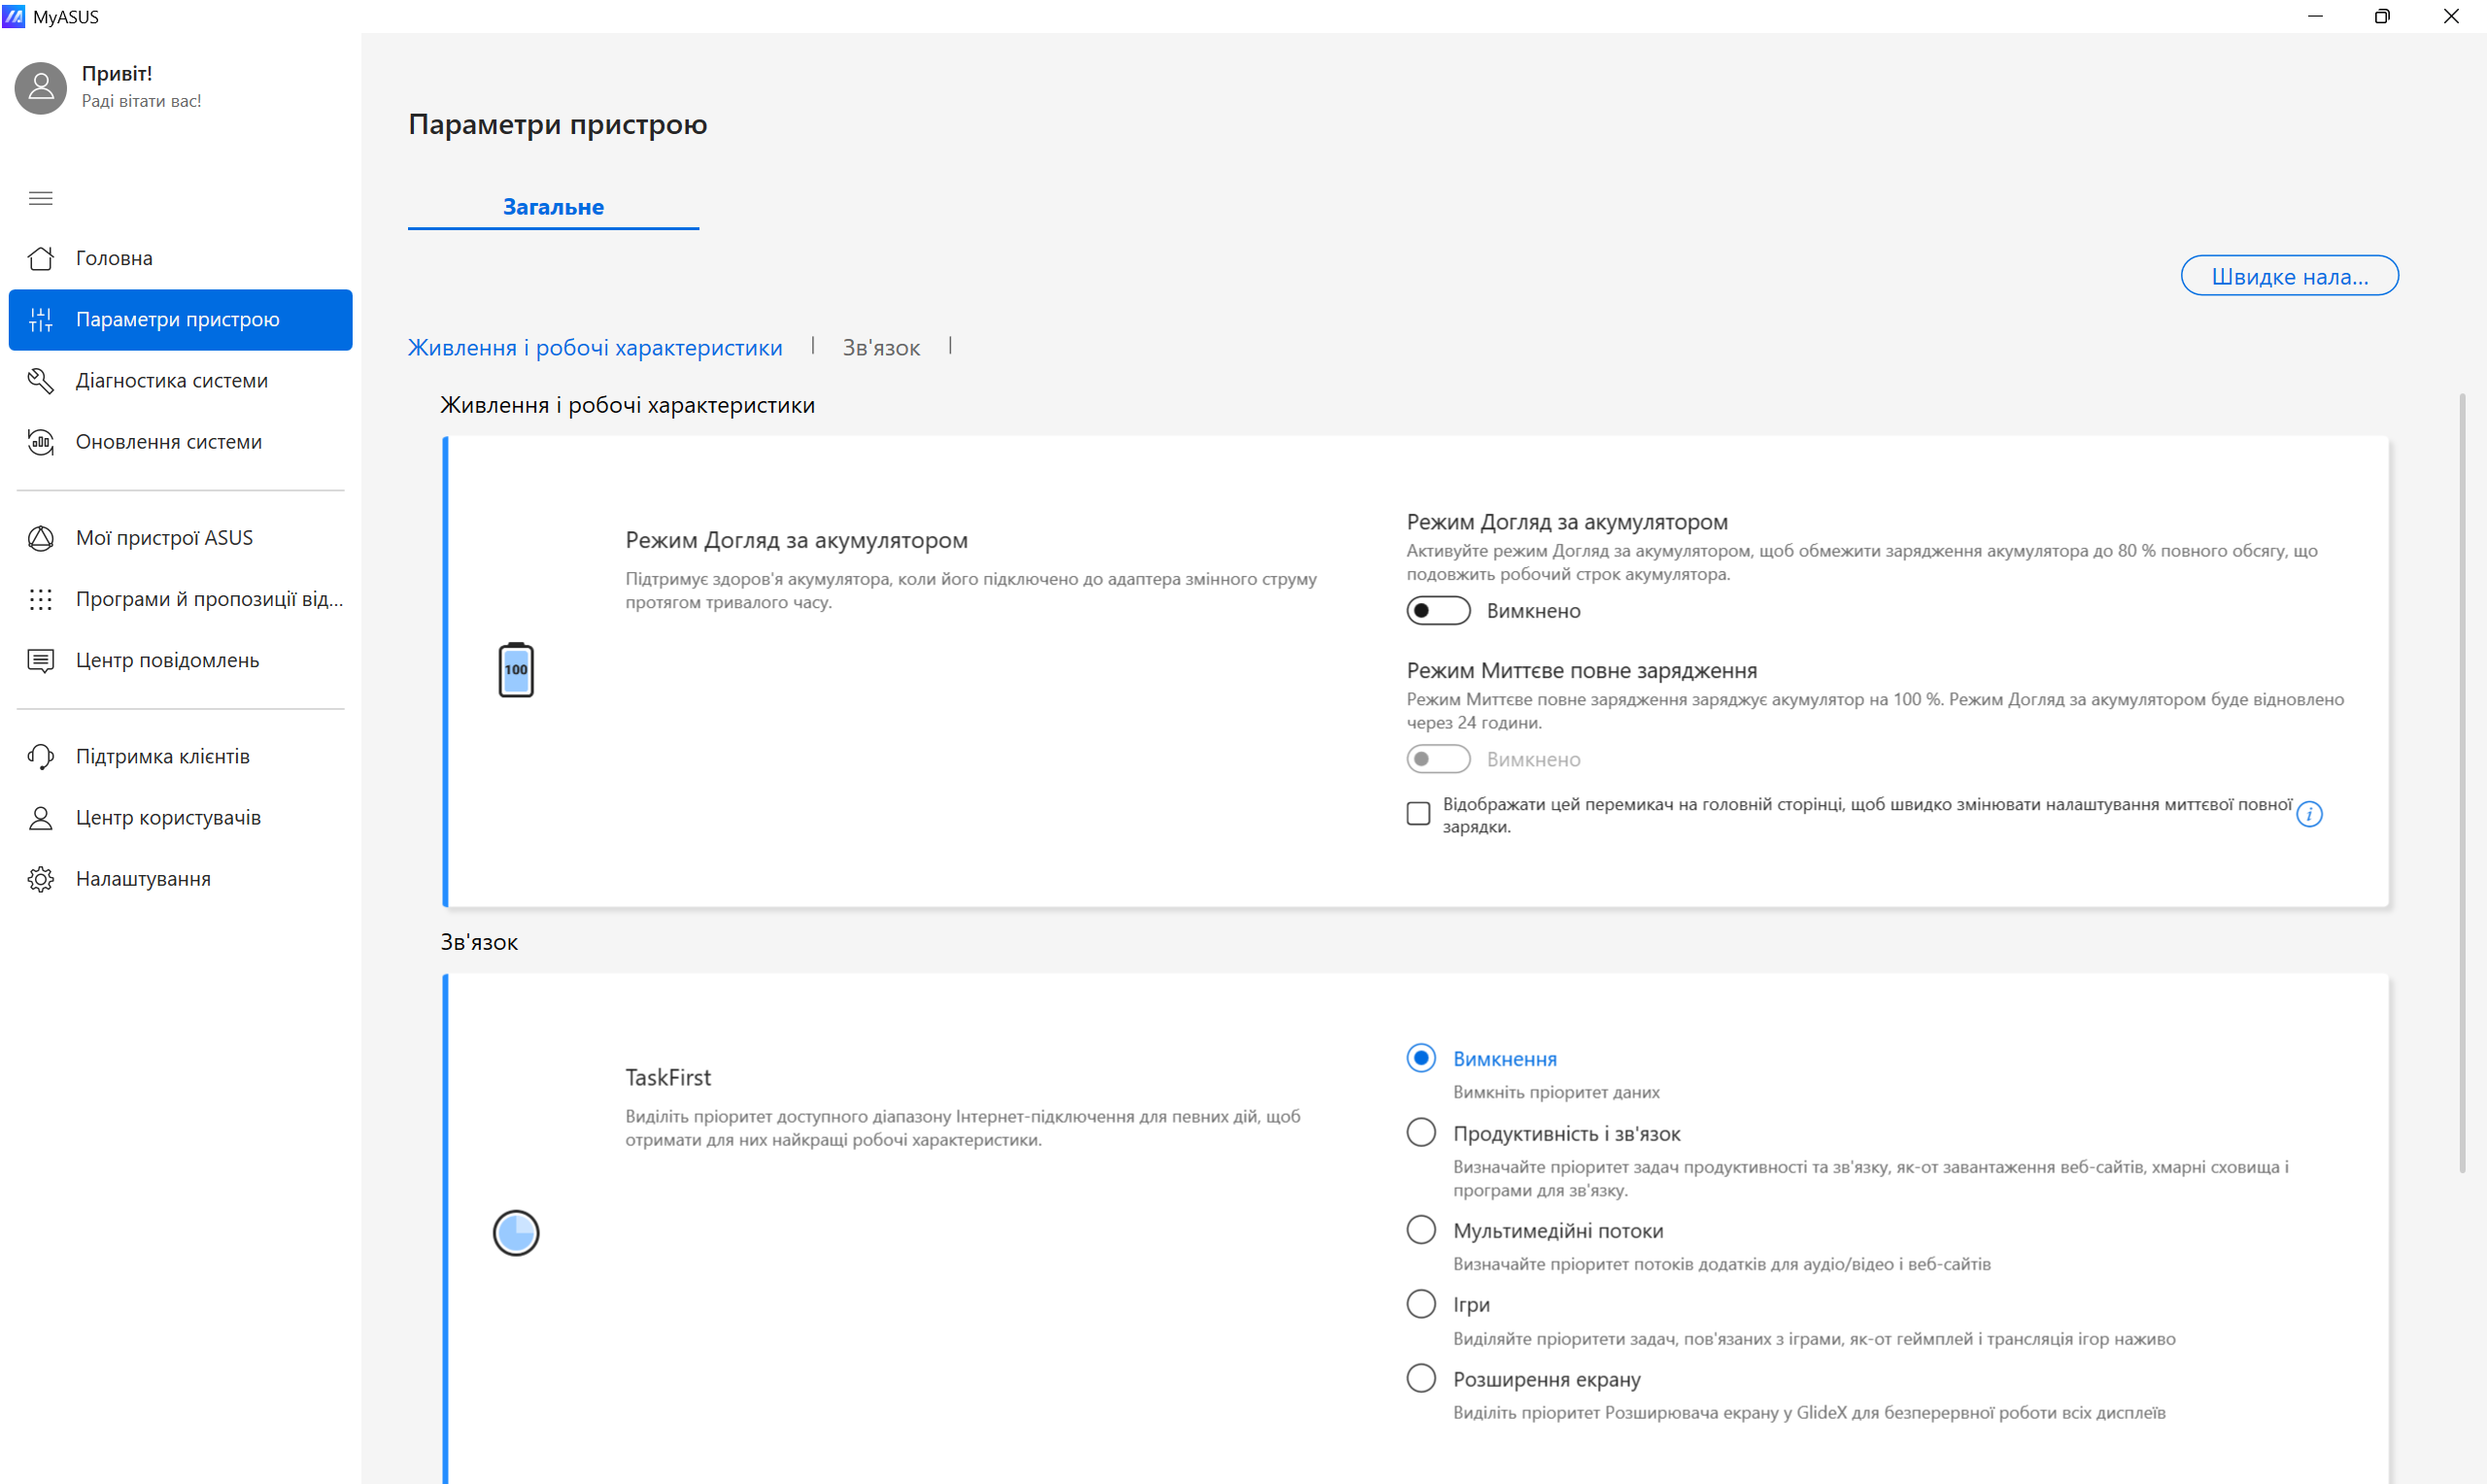
Task: Toggle Instant Full Charge mode switch
Action: click(x=1438, y=759)
